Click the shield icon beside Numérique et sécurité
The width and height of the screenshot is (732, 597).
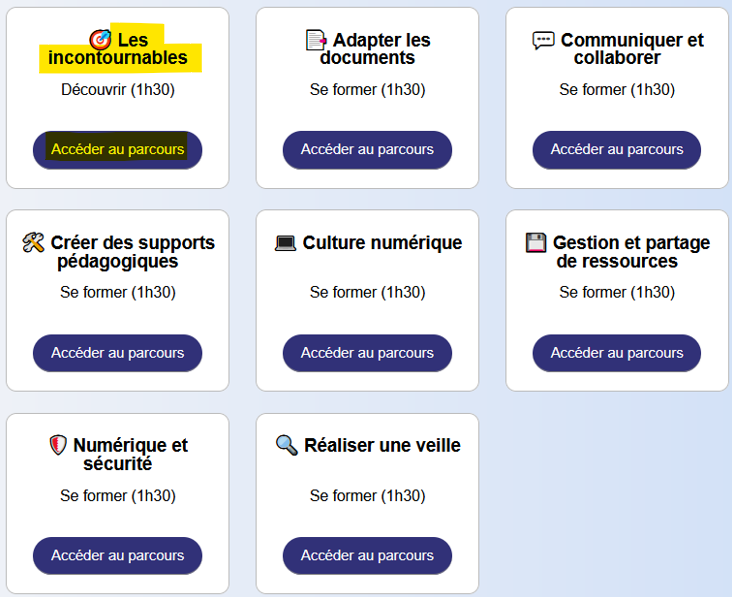coord(58,445)
